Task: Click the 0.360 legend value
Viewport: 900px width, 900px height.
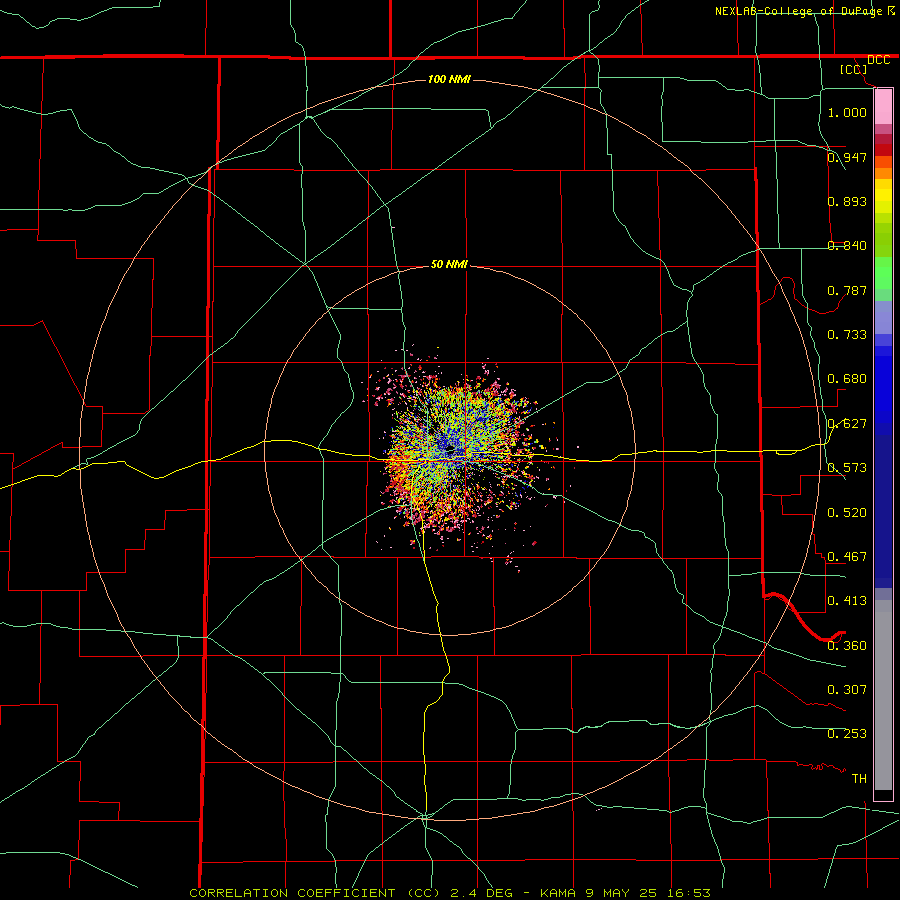Action: tap(847, 645)
